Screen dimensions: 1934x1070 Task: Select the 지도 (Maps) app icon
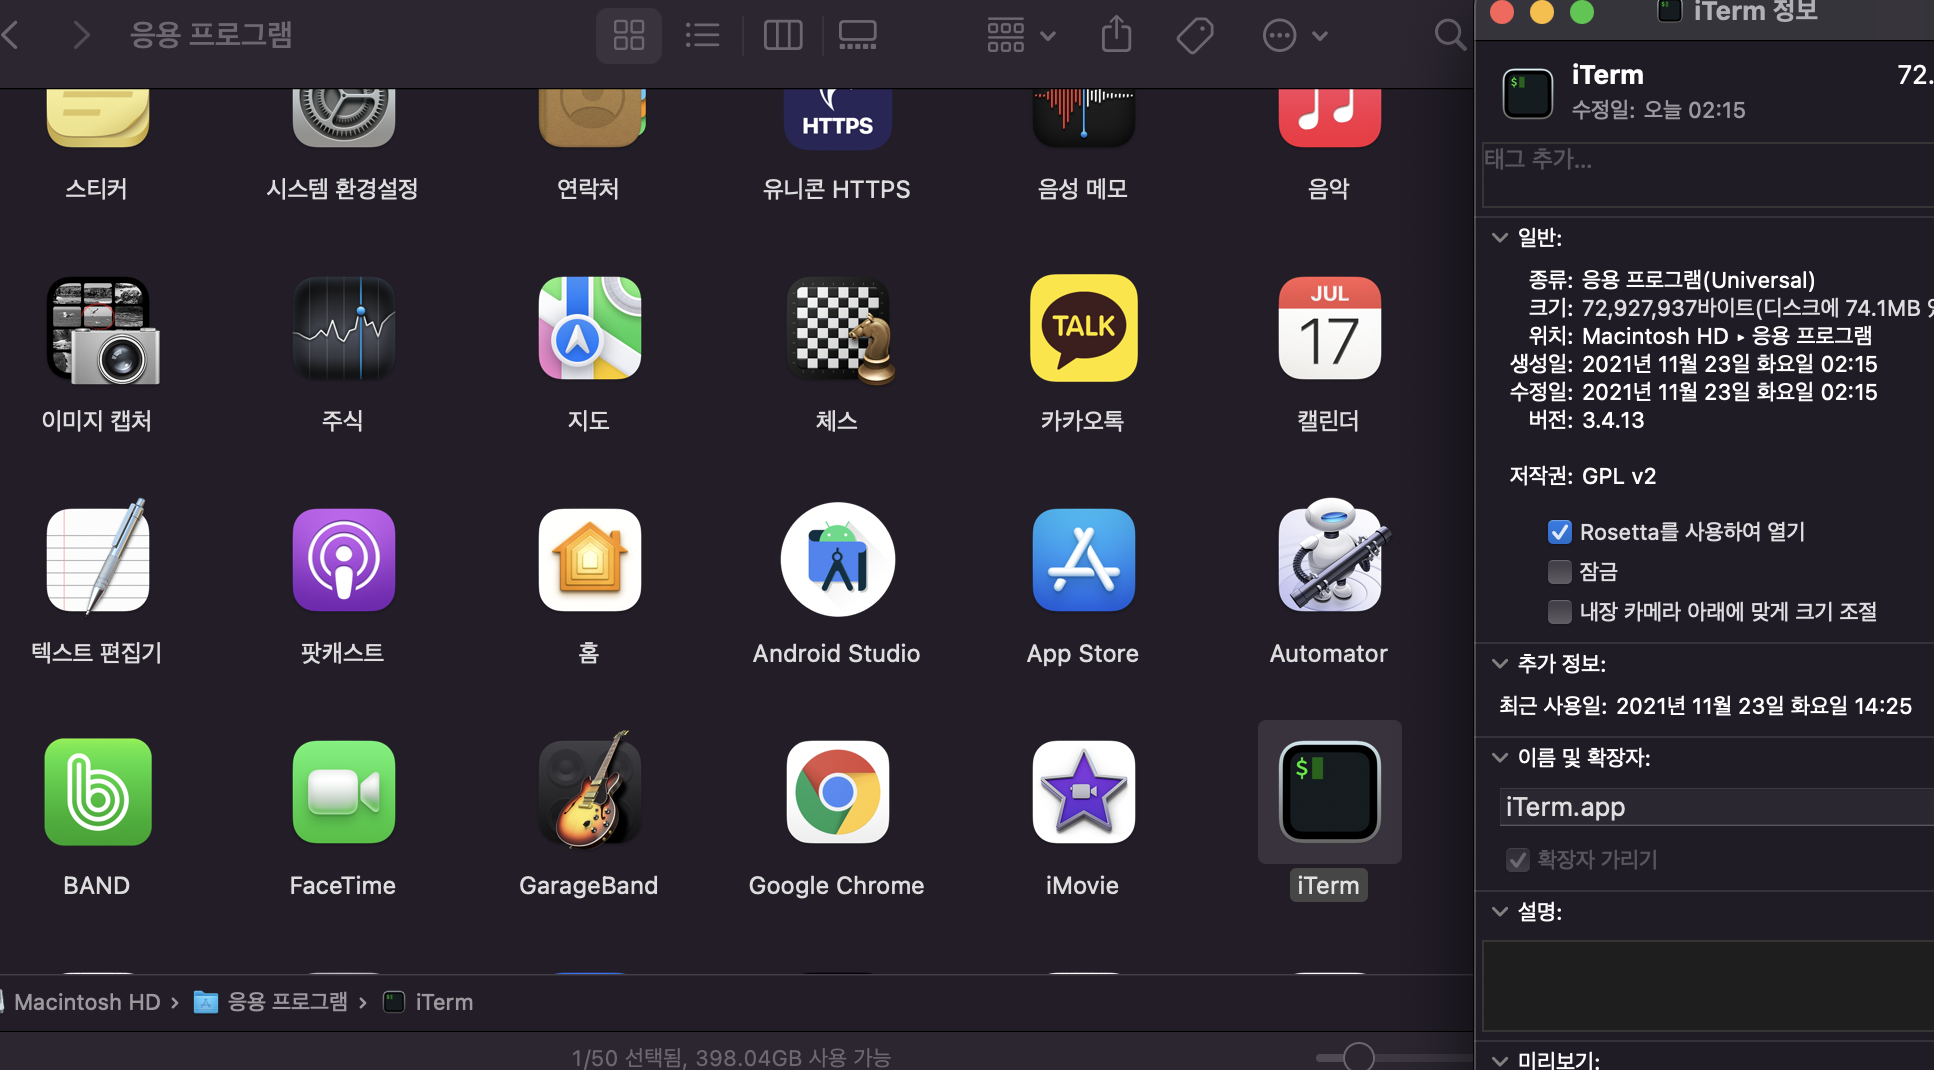tap(590, 328)
